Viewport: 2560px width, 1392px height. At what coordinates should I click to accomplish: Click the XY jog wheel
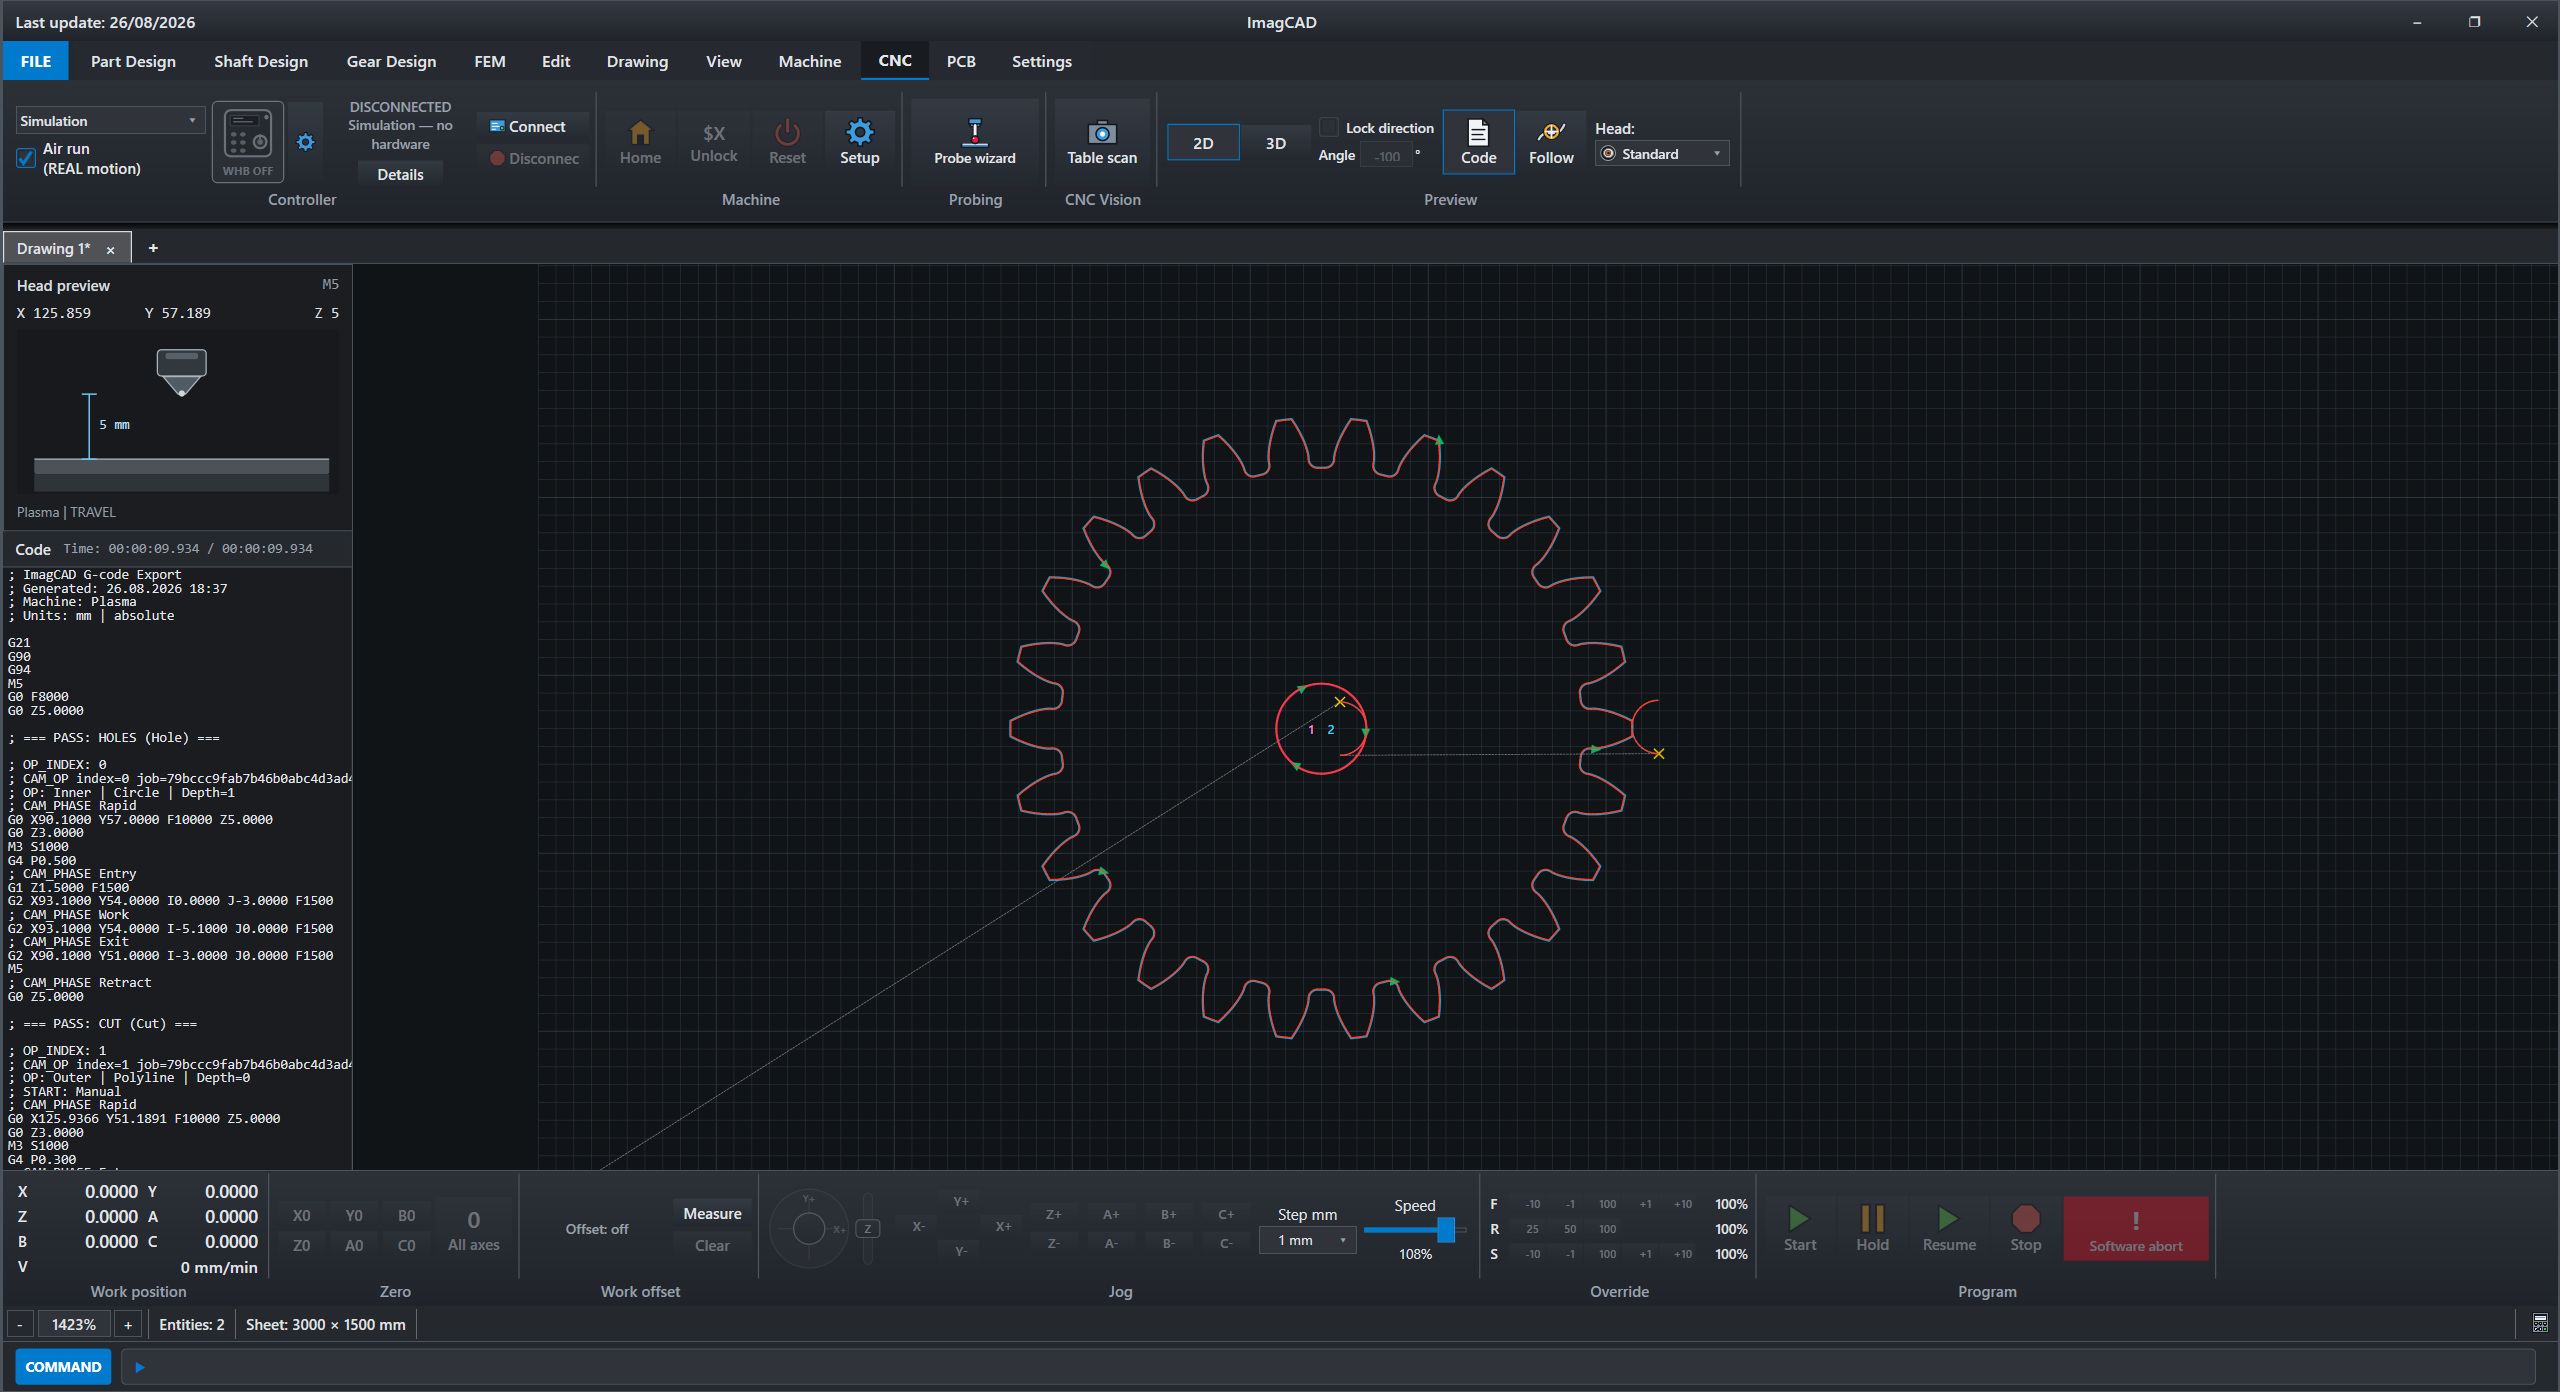coord(808,1228)
